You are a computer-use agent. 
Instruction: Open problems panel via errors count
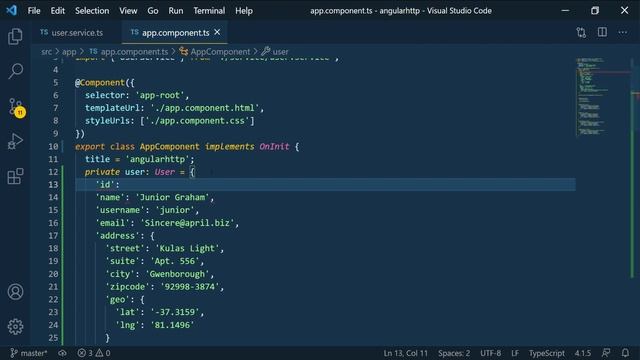[85, 353]
